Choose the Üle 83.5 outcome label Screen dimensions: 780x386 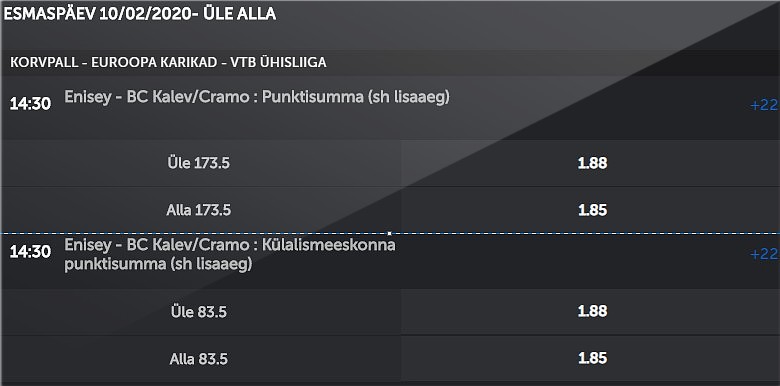[198, 312]
